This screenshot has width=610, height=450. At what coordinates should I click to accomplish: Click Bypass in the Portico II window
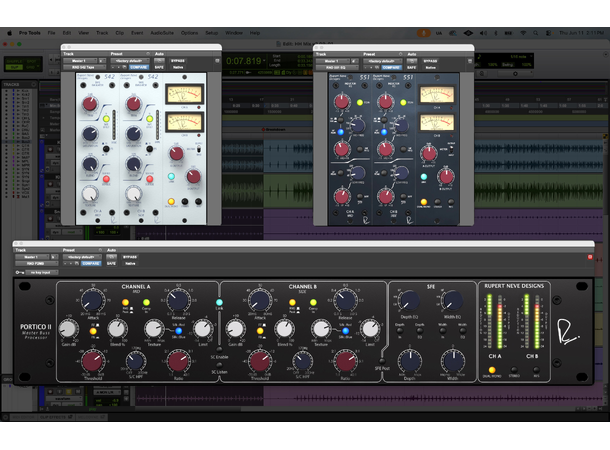(x=130, y=257)
